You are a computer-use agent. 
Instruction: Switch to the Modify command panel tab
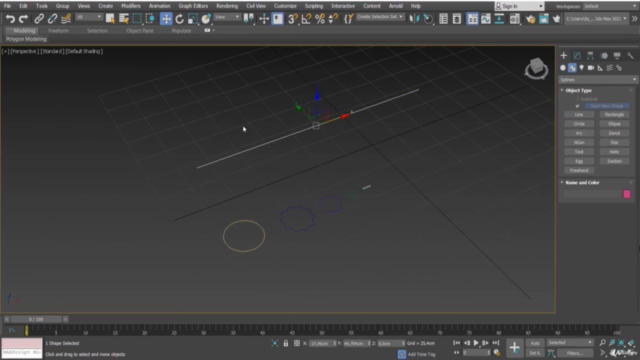pyautogui.click(x=577, y=56)
